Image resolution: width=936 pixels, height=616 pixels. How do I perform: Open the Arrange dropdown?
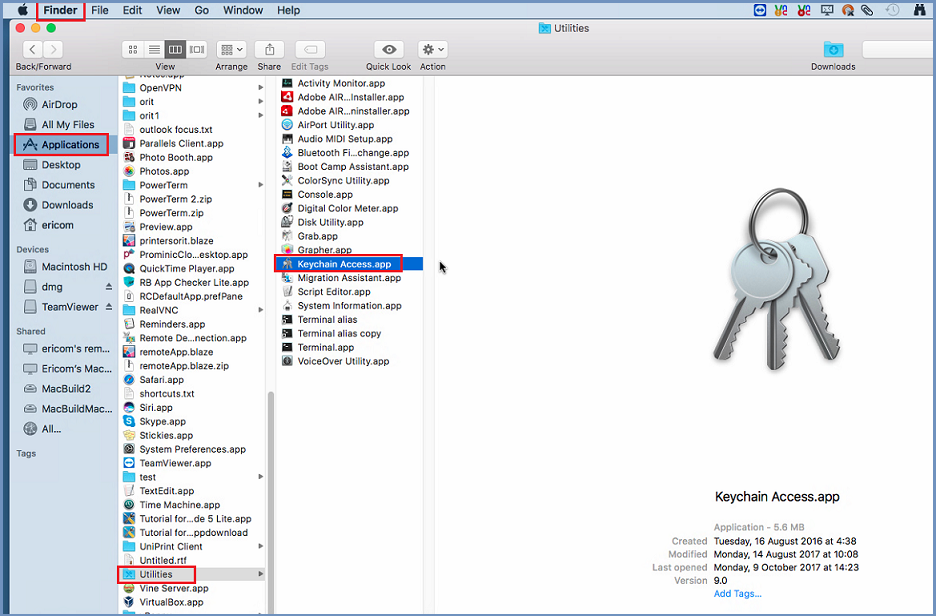[x=232, y=50]
